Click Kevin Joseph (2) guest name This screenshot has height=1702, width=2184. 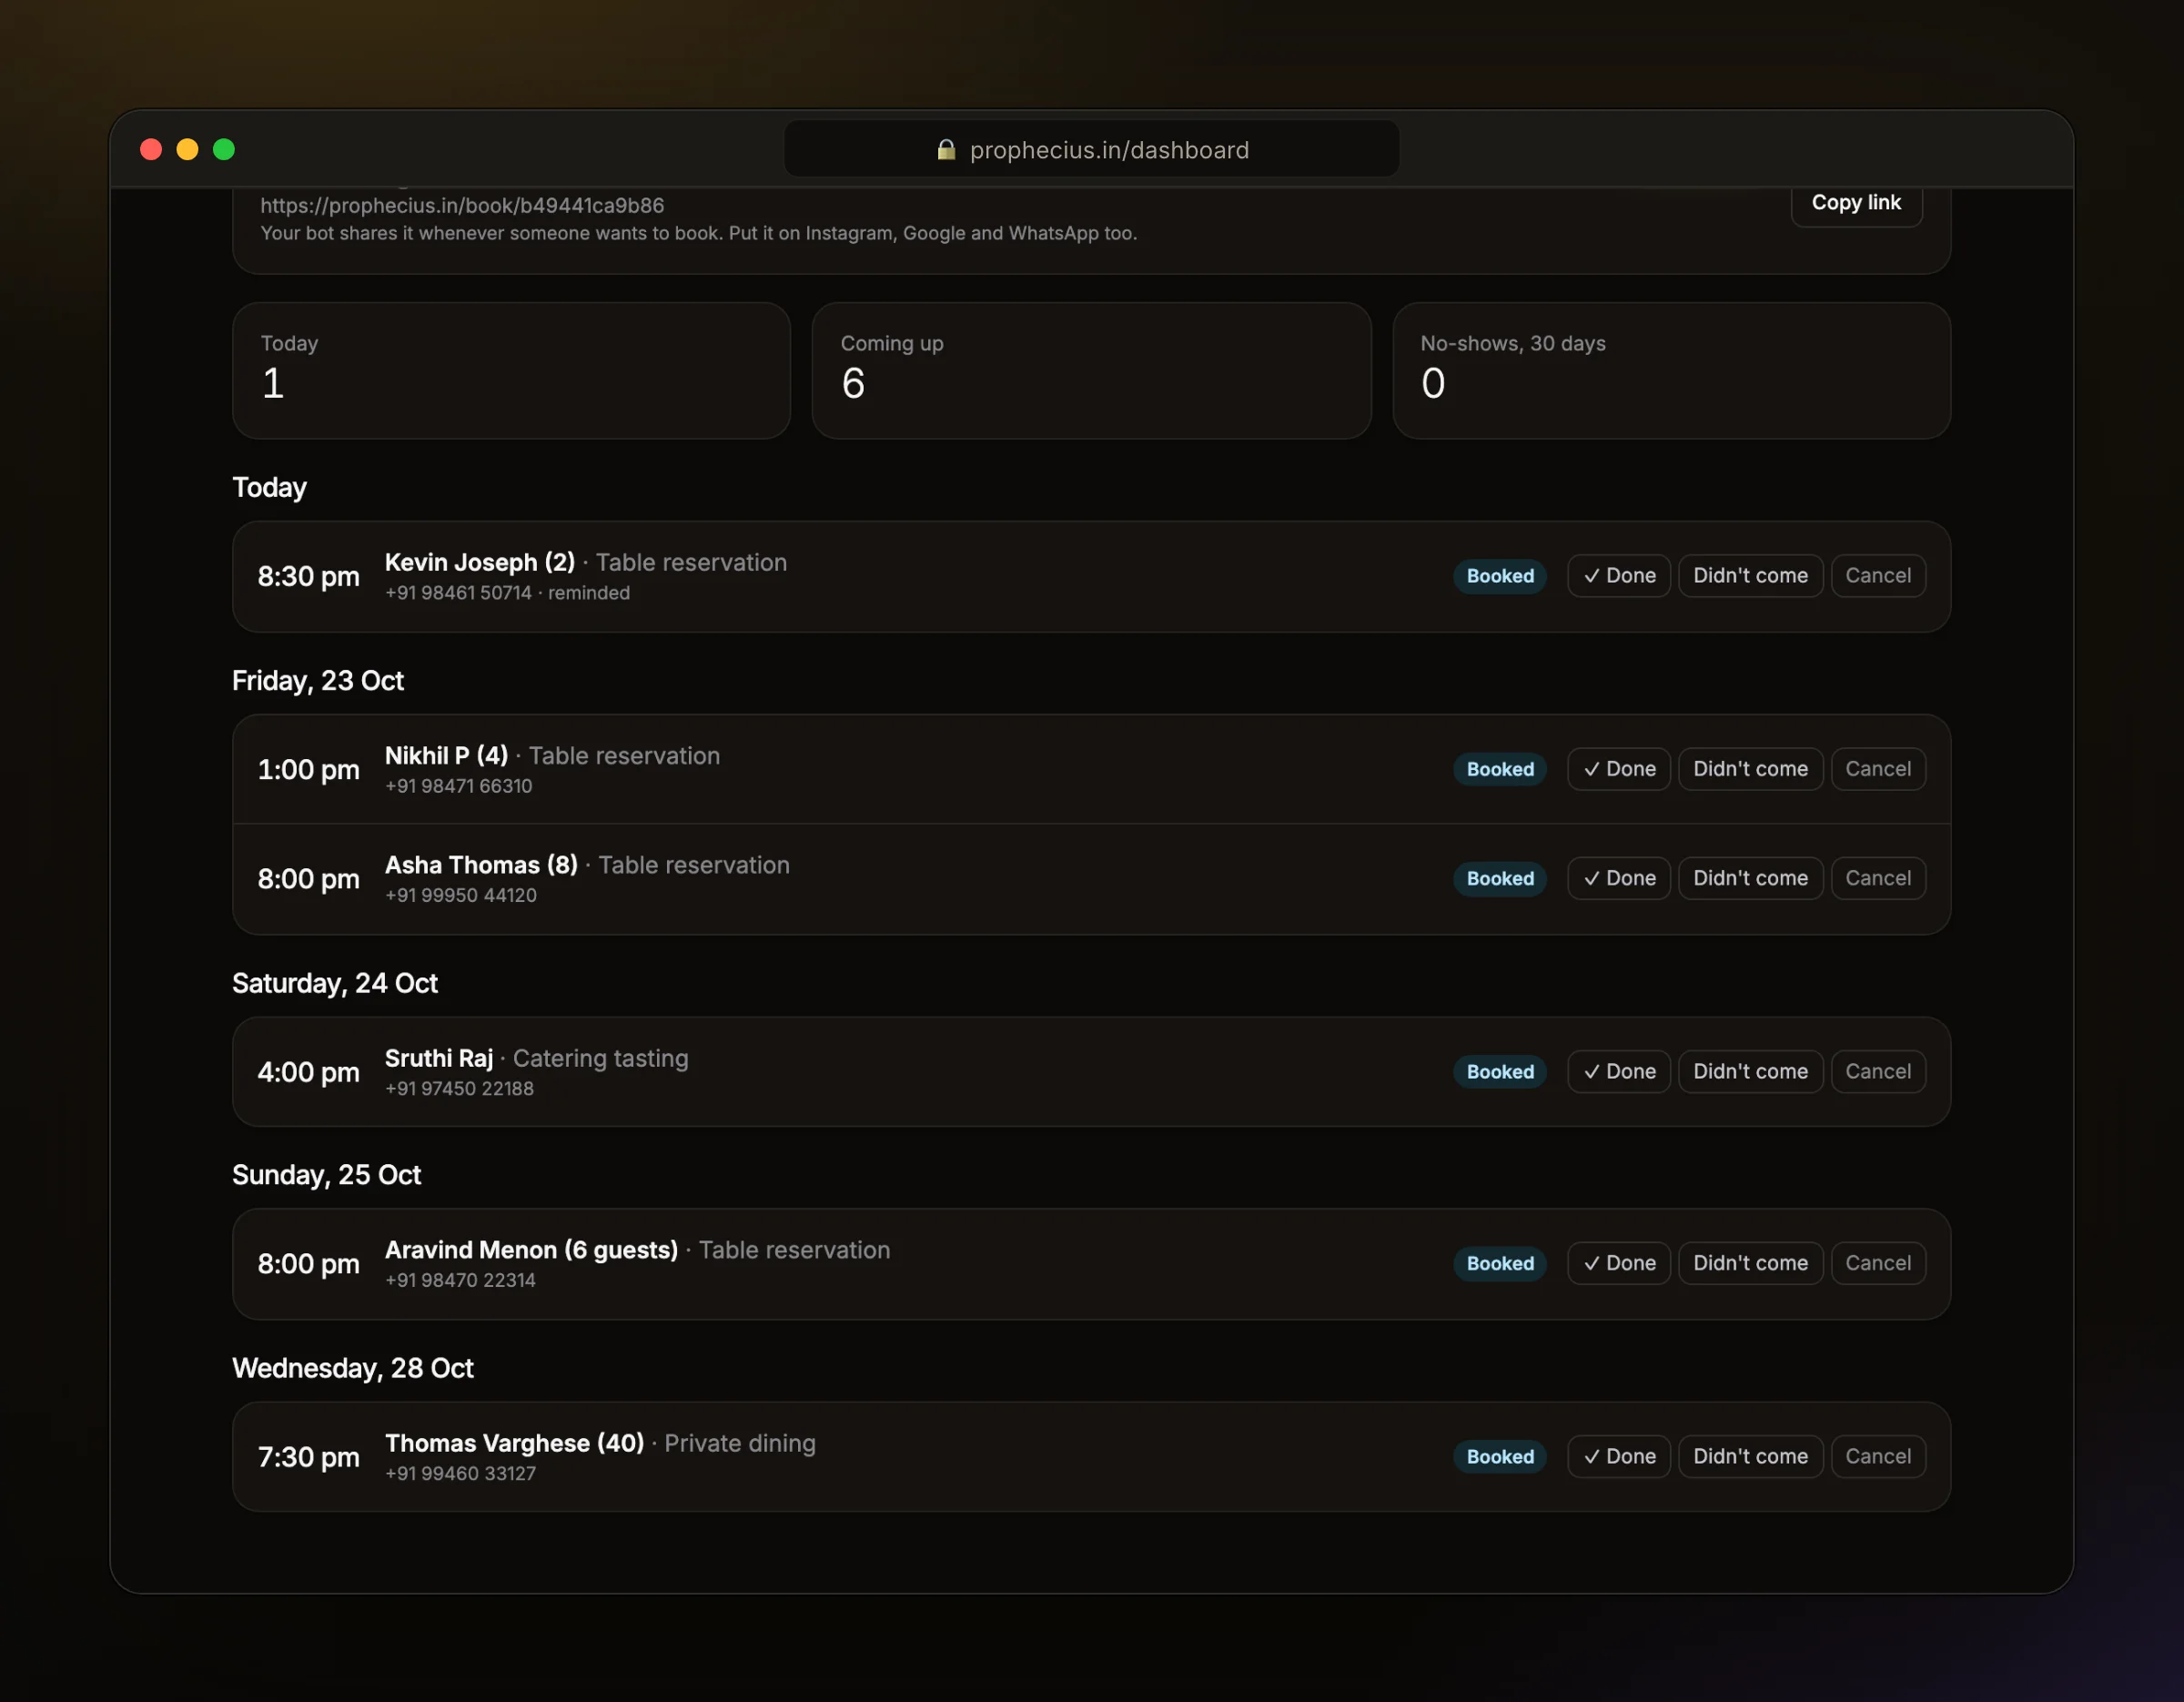(x=480, y=562)
